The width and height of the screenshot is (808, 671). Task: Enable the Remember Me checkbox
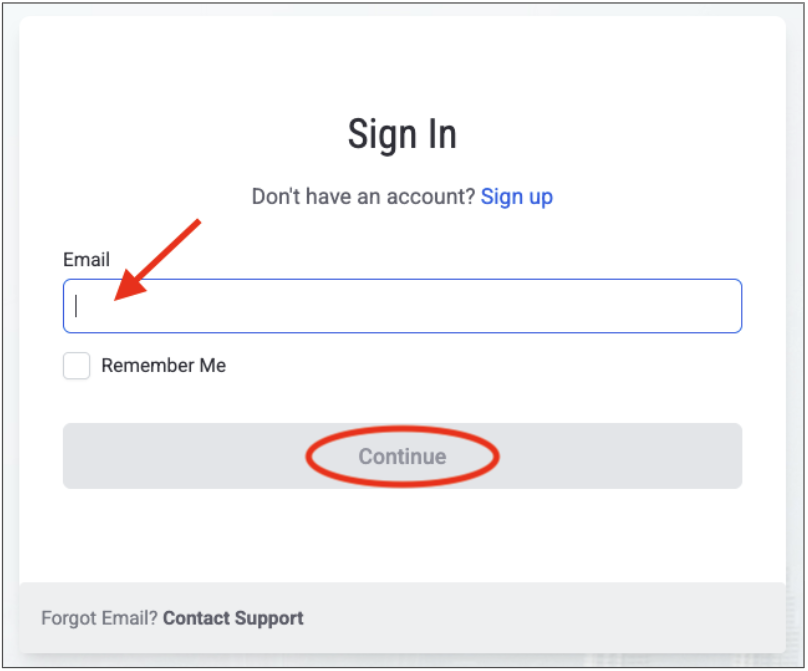77,366
